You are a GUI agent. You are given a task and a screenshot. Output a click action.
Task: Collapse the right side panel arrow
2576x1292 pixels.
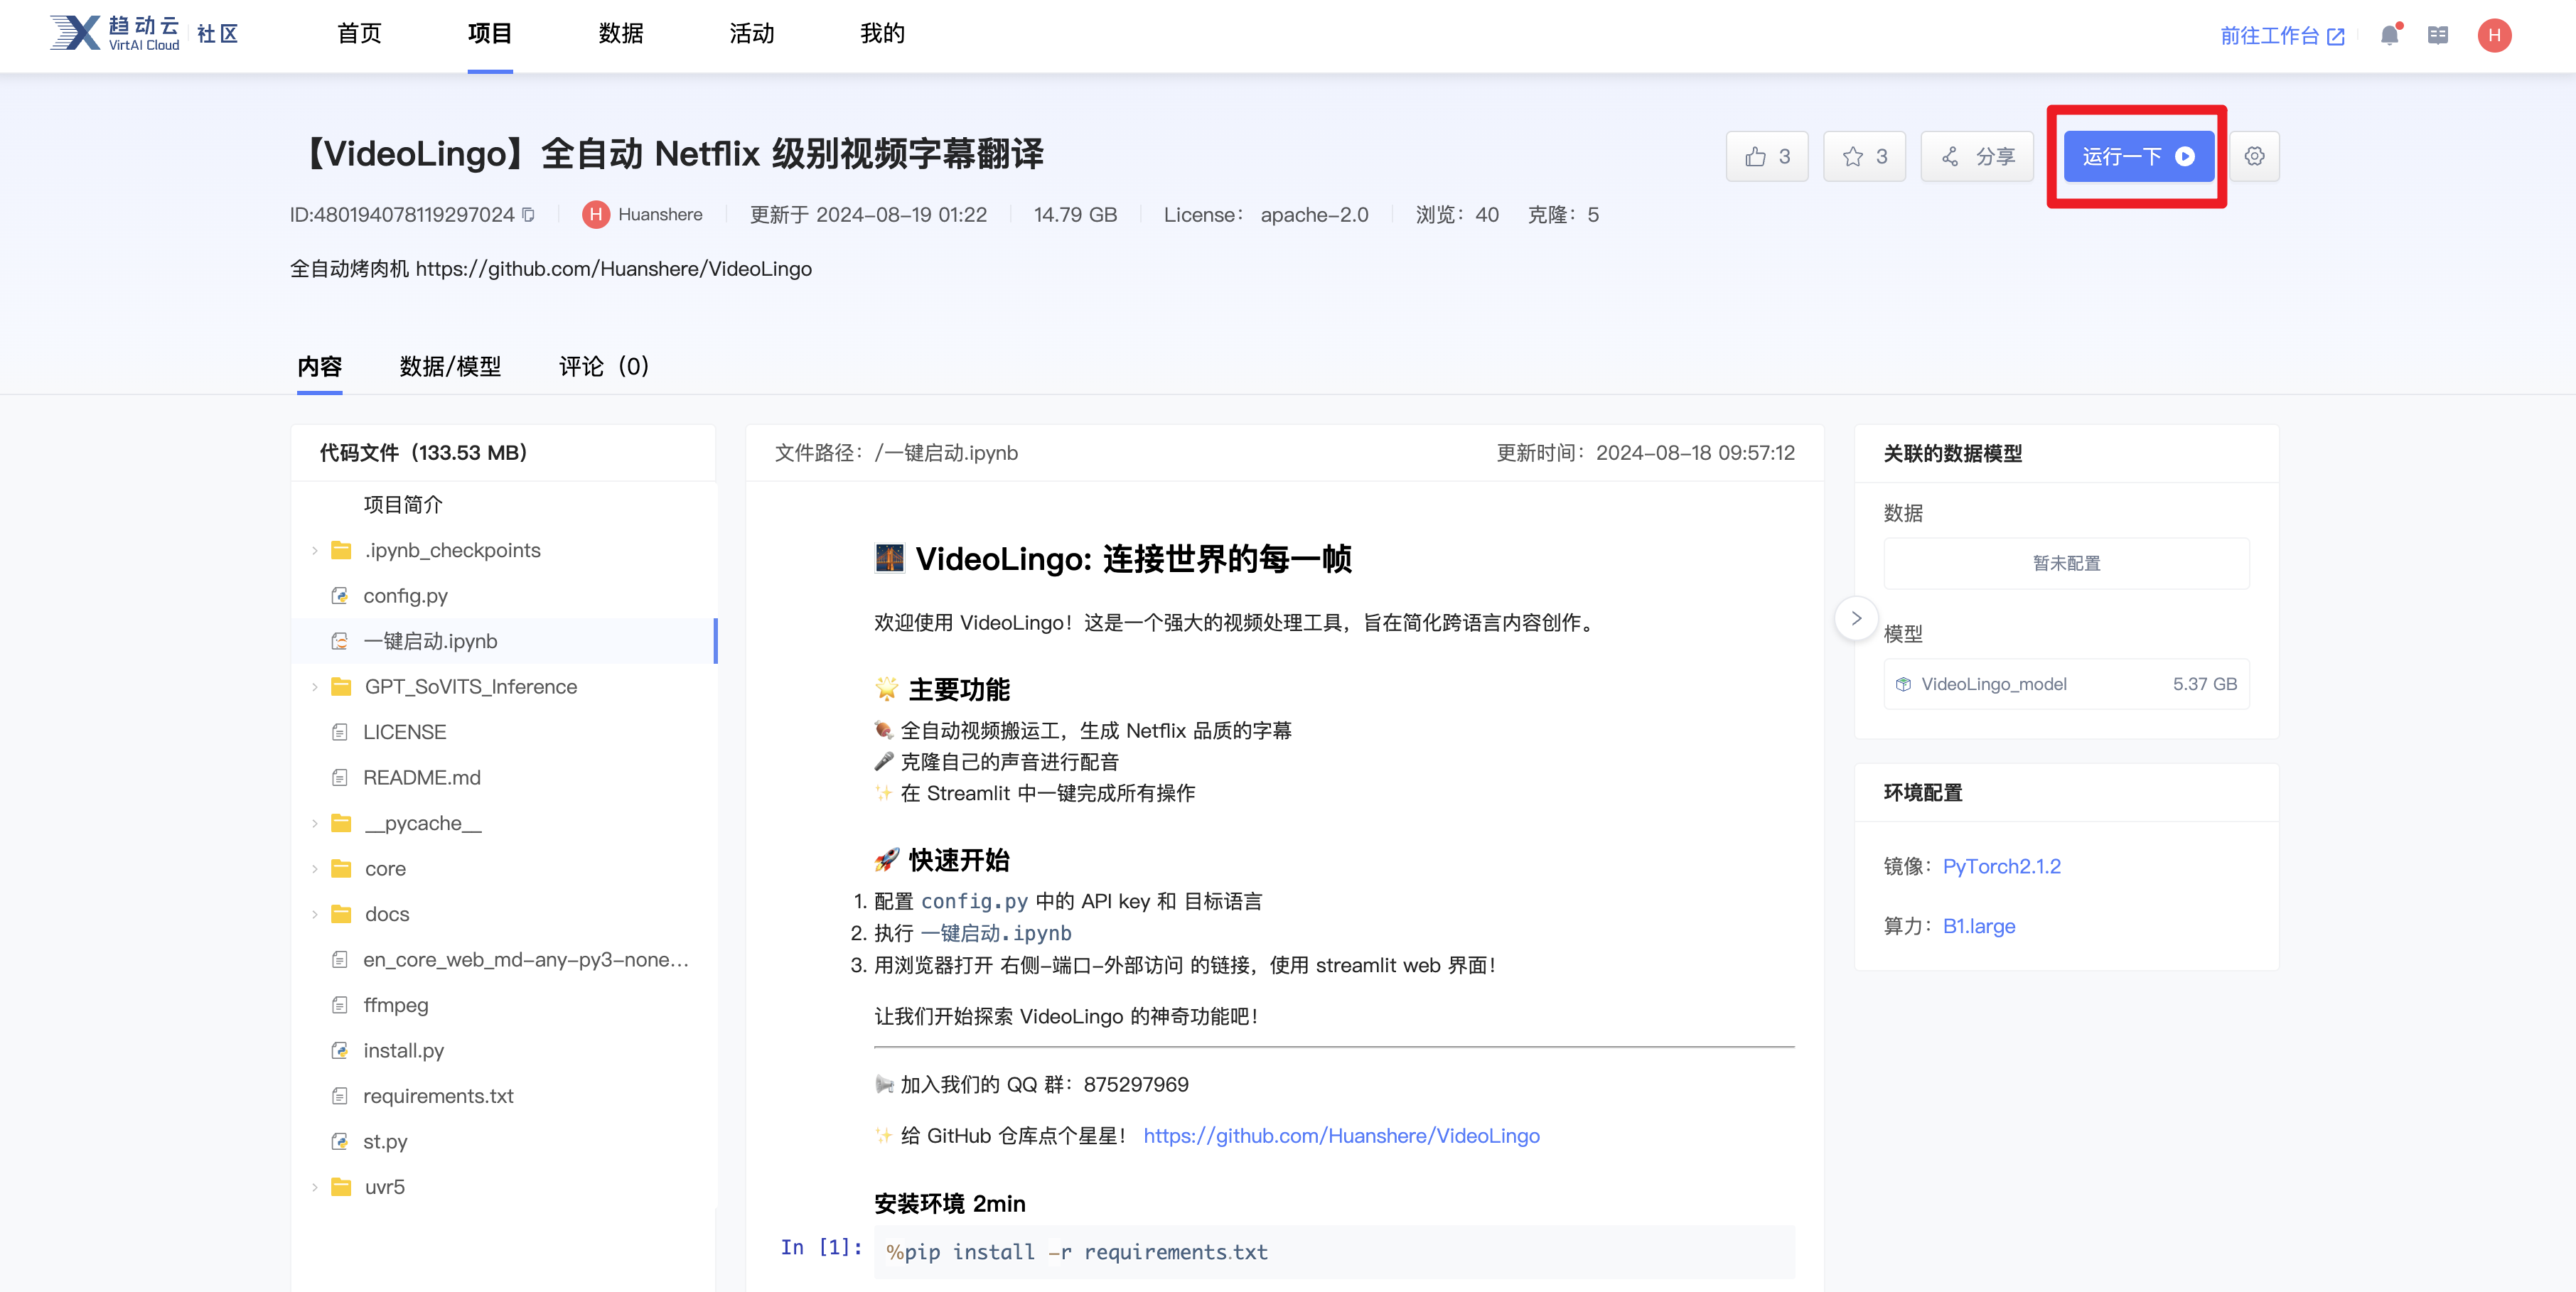click(1856, 618)
